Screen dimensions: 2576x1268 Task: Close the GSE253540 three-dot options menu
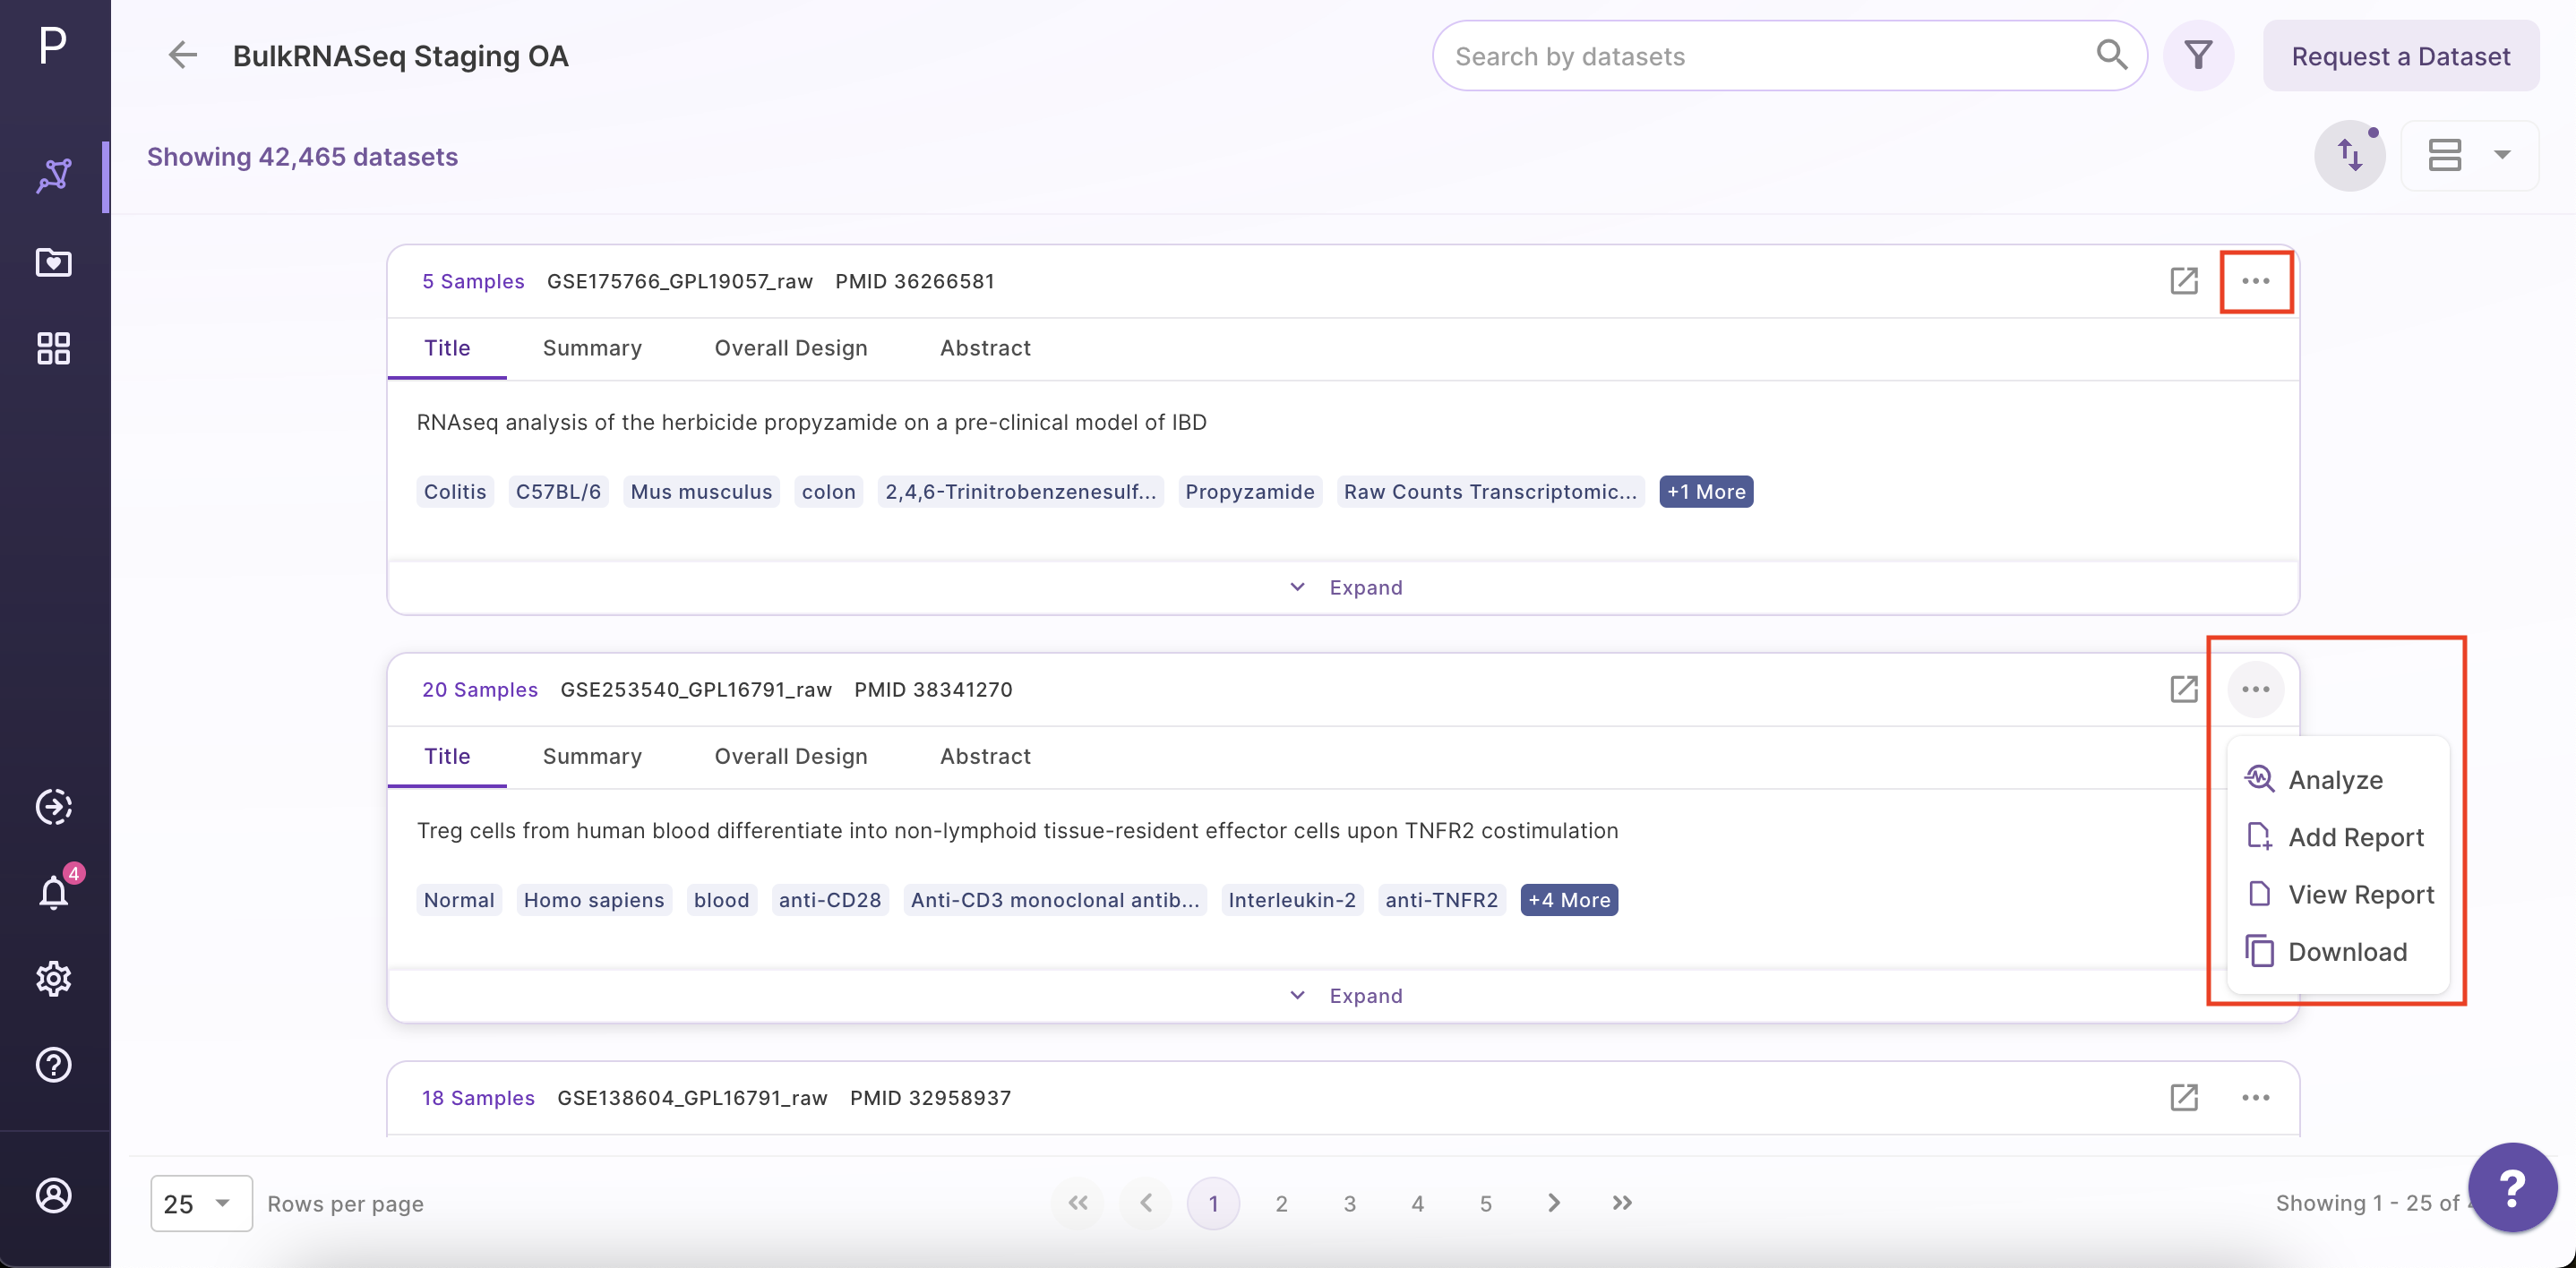click(x=2256, y=689)
